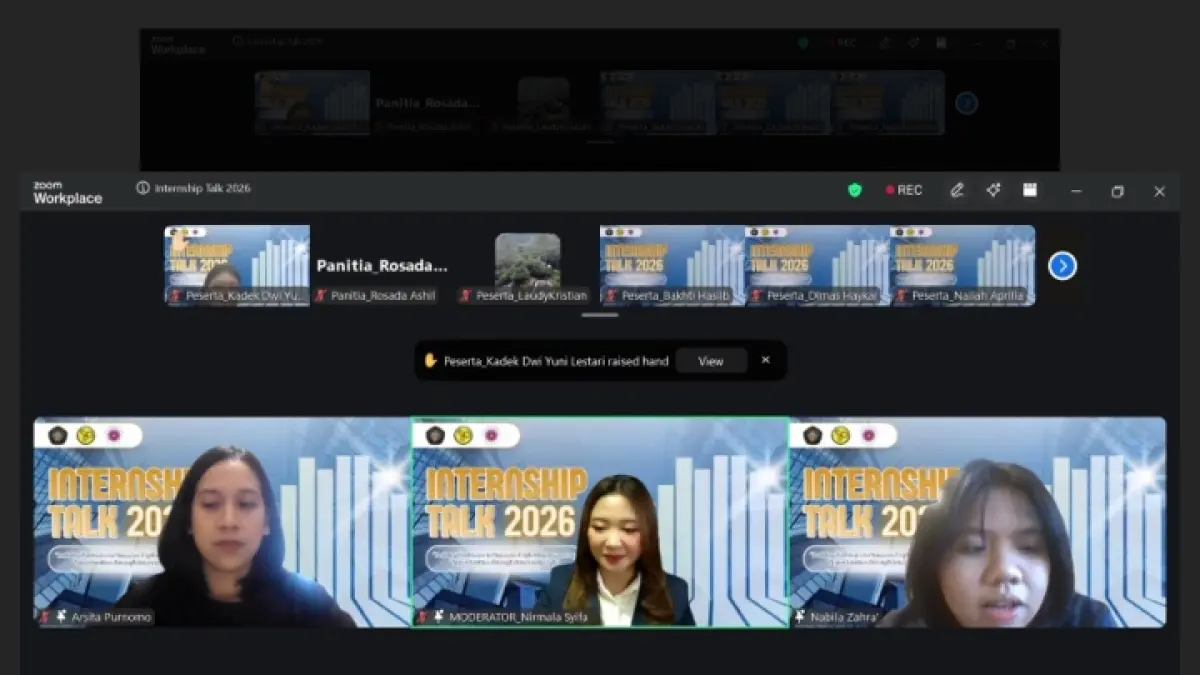Click the meeting title Internship Talk 2026

[x=203, y=188]
